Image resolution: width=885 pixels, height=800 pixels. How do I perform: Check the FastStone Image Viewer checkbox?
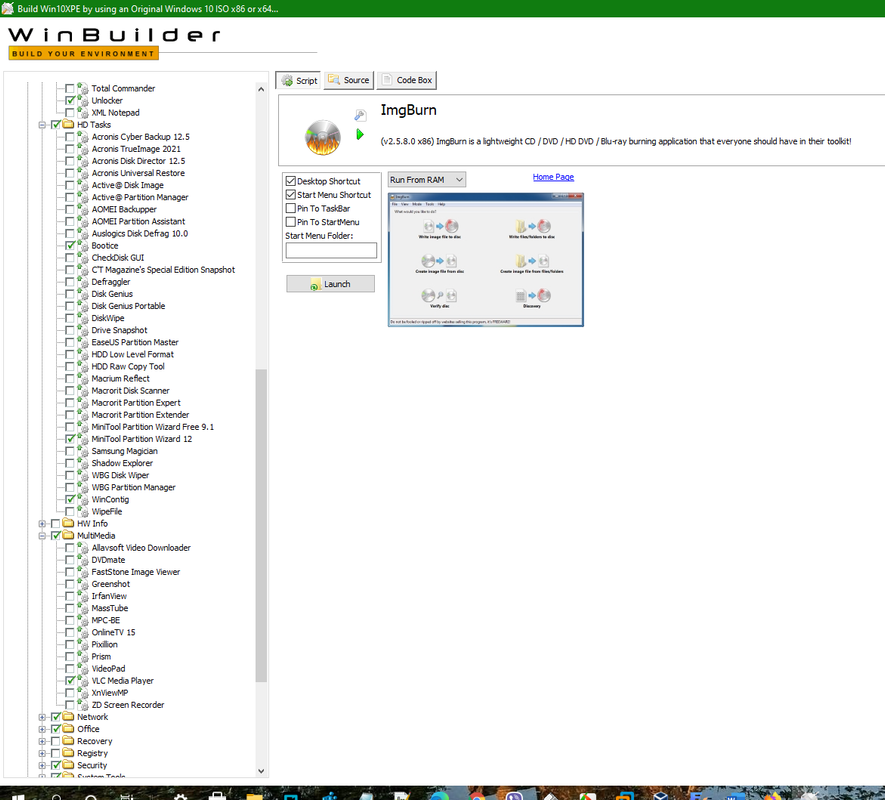click(x=69, y=571)
